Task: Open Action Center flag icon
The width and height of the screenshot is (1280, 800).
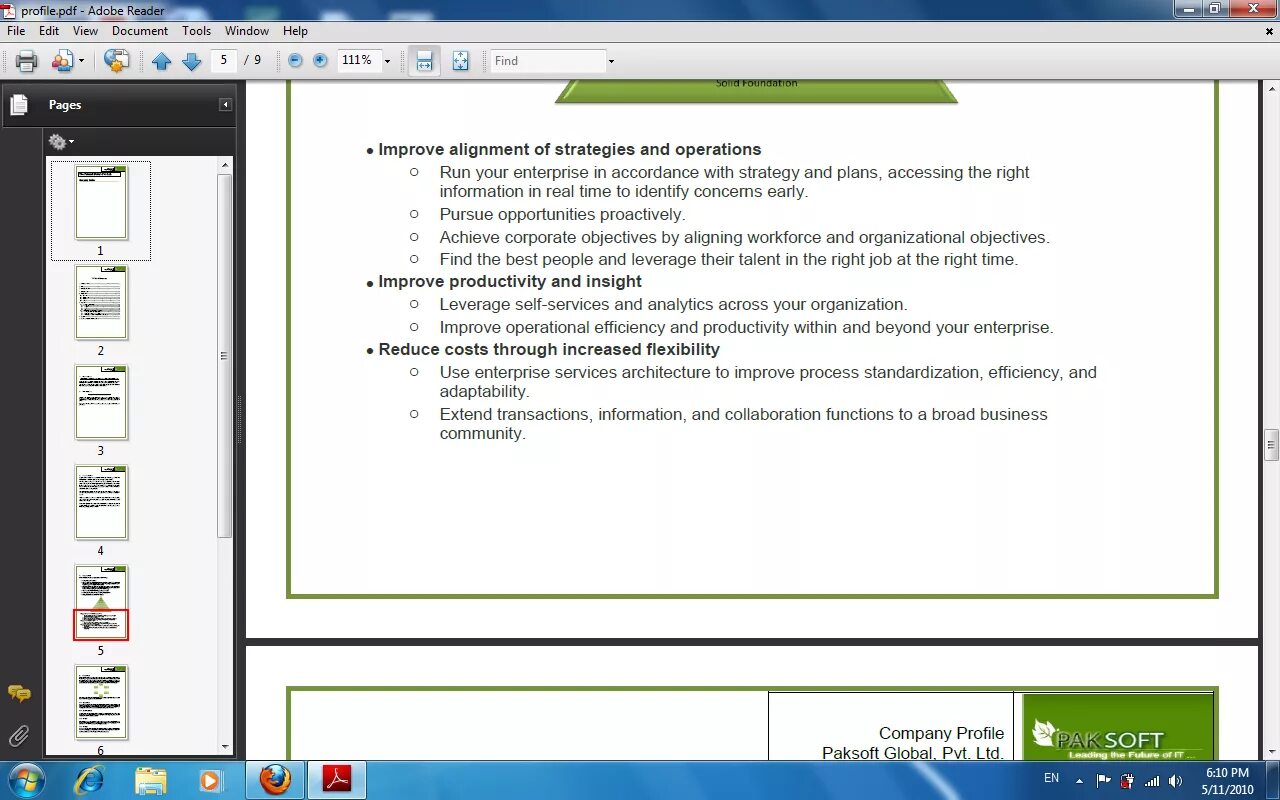Action: click(1104, 781)
